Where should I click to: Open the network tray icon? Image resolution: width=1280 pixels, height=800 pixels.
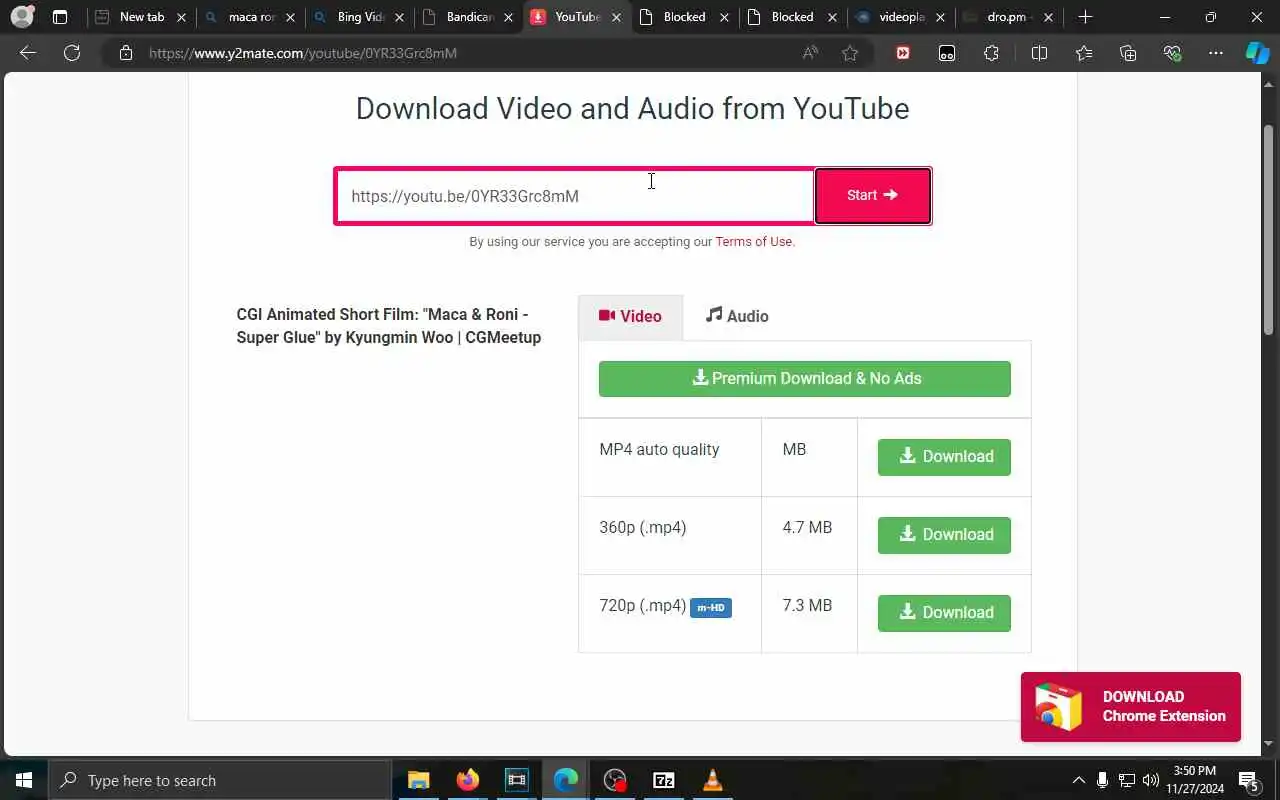tap(1126, 780)
